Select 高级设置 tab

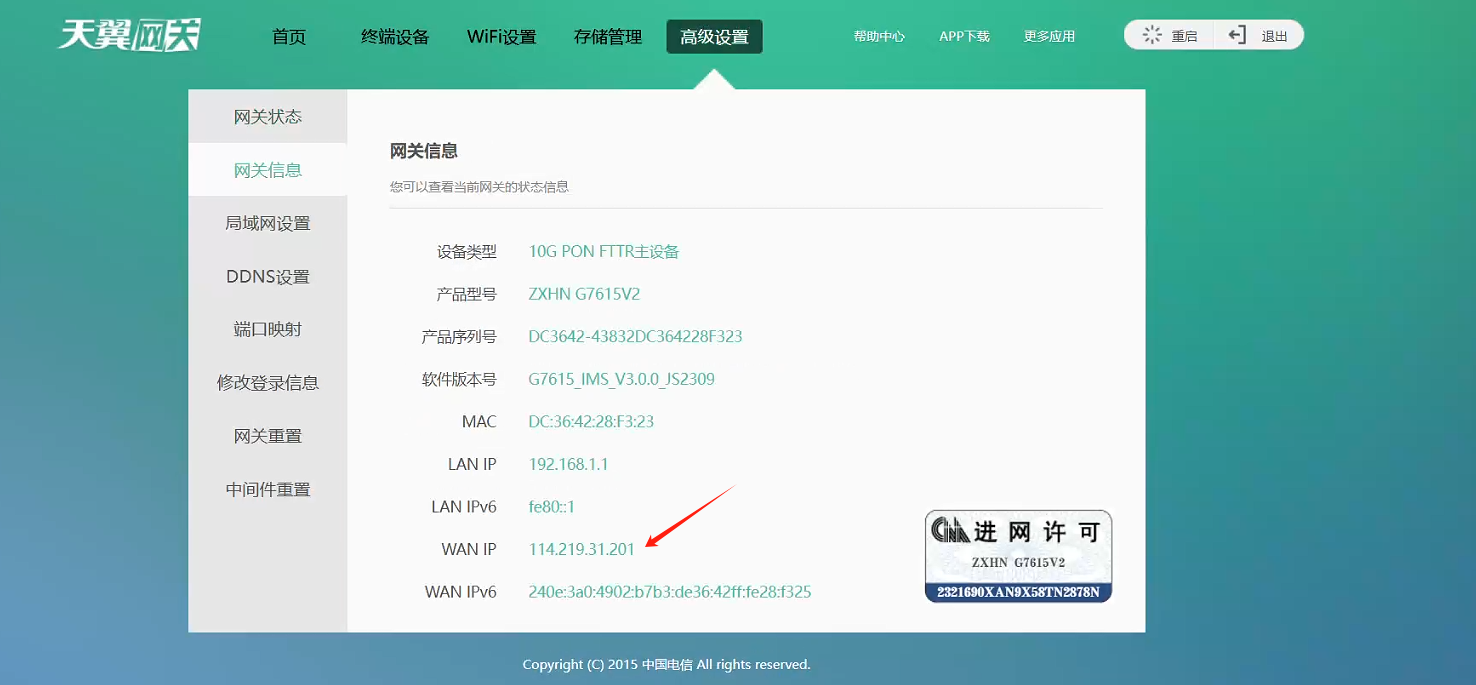714,37
